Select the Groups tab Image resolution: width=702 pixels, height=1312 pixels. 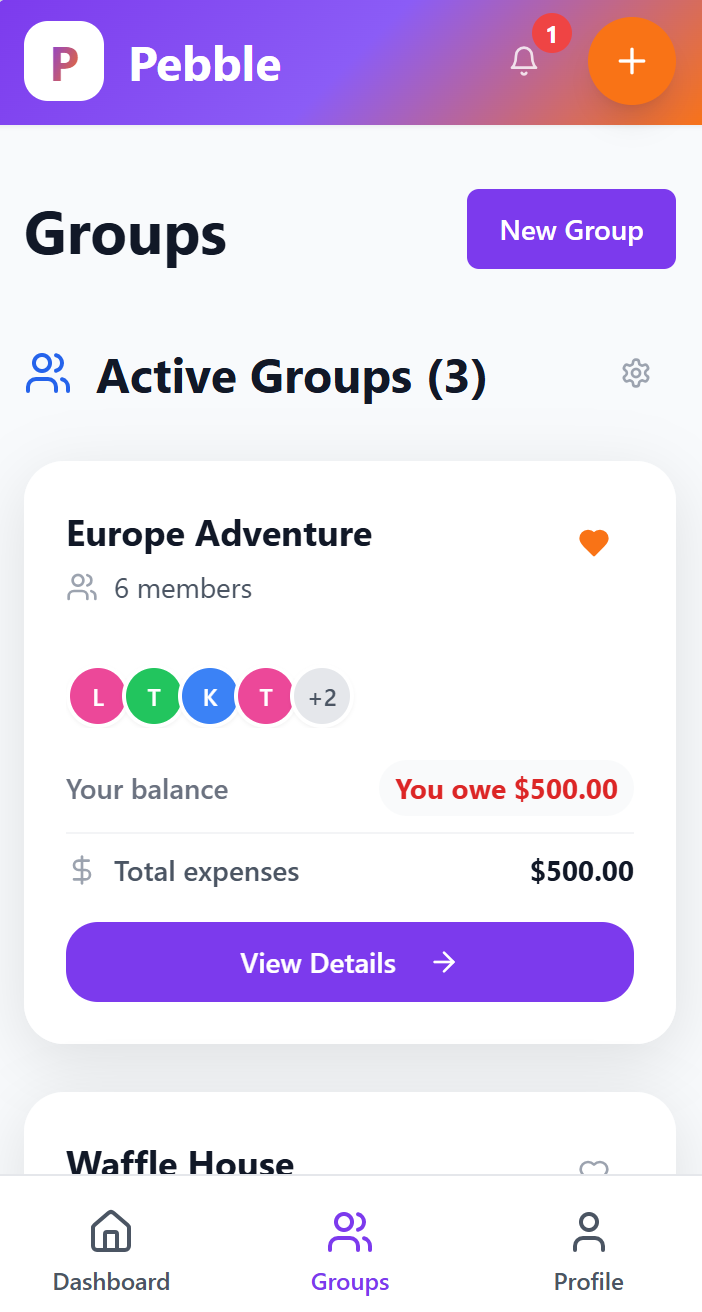tap(350, 1250)
